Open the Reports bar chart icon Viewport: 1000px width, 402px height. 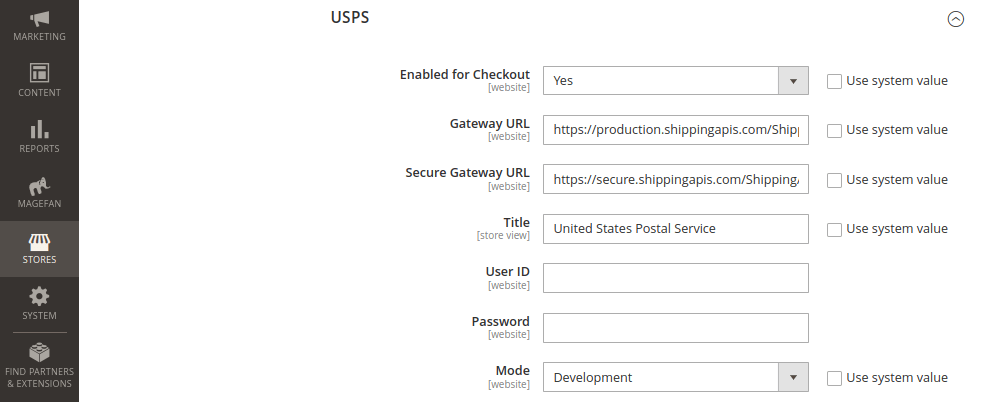coord(39,129)
